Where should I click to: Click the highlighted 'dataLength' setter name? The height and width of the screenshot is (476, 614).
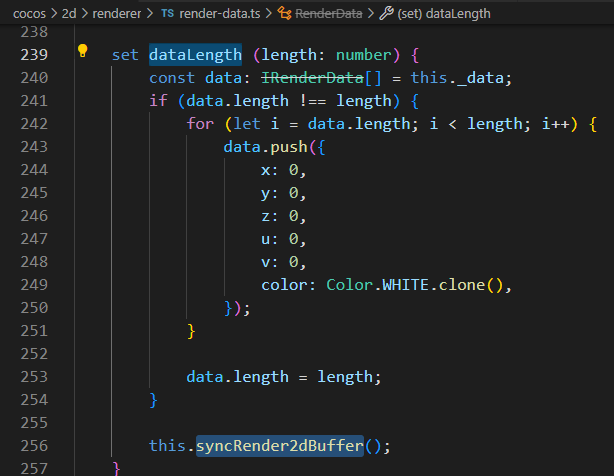[195, 55]
